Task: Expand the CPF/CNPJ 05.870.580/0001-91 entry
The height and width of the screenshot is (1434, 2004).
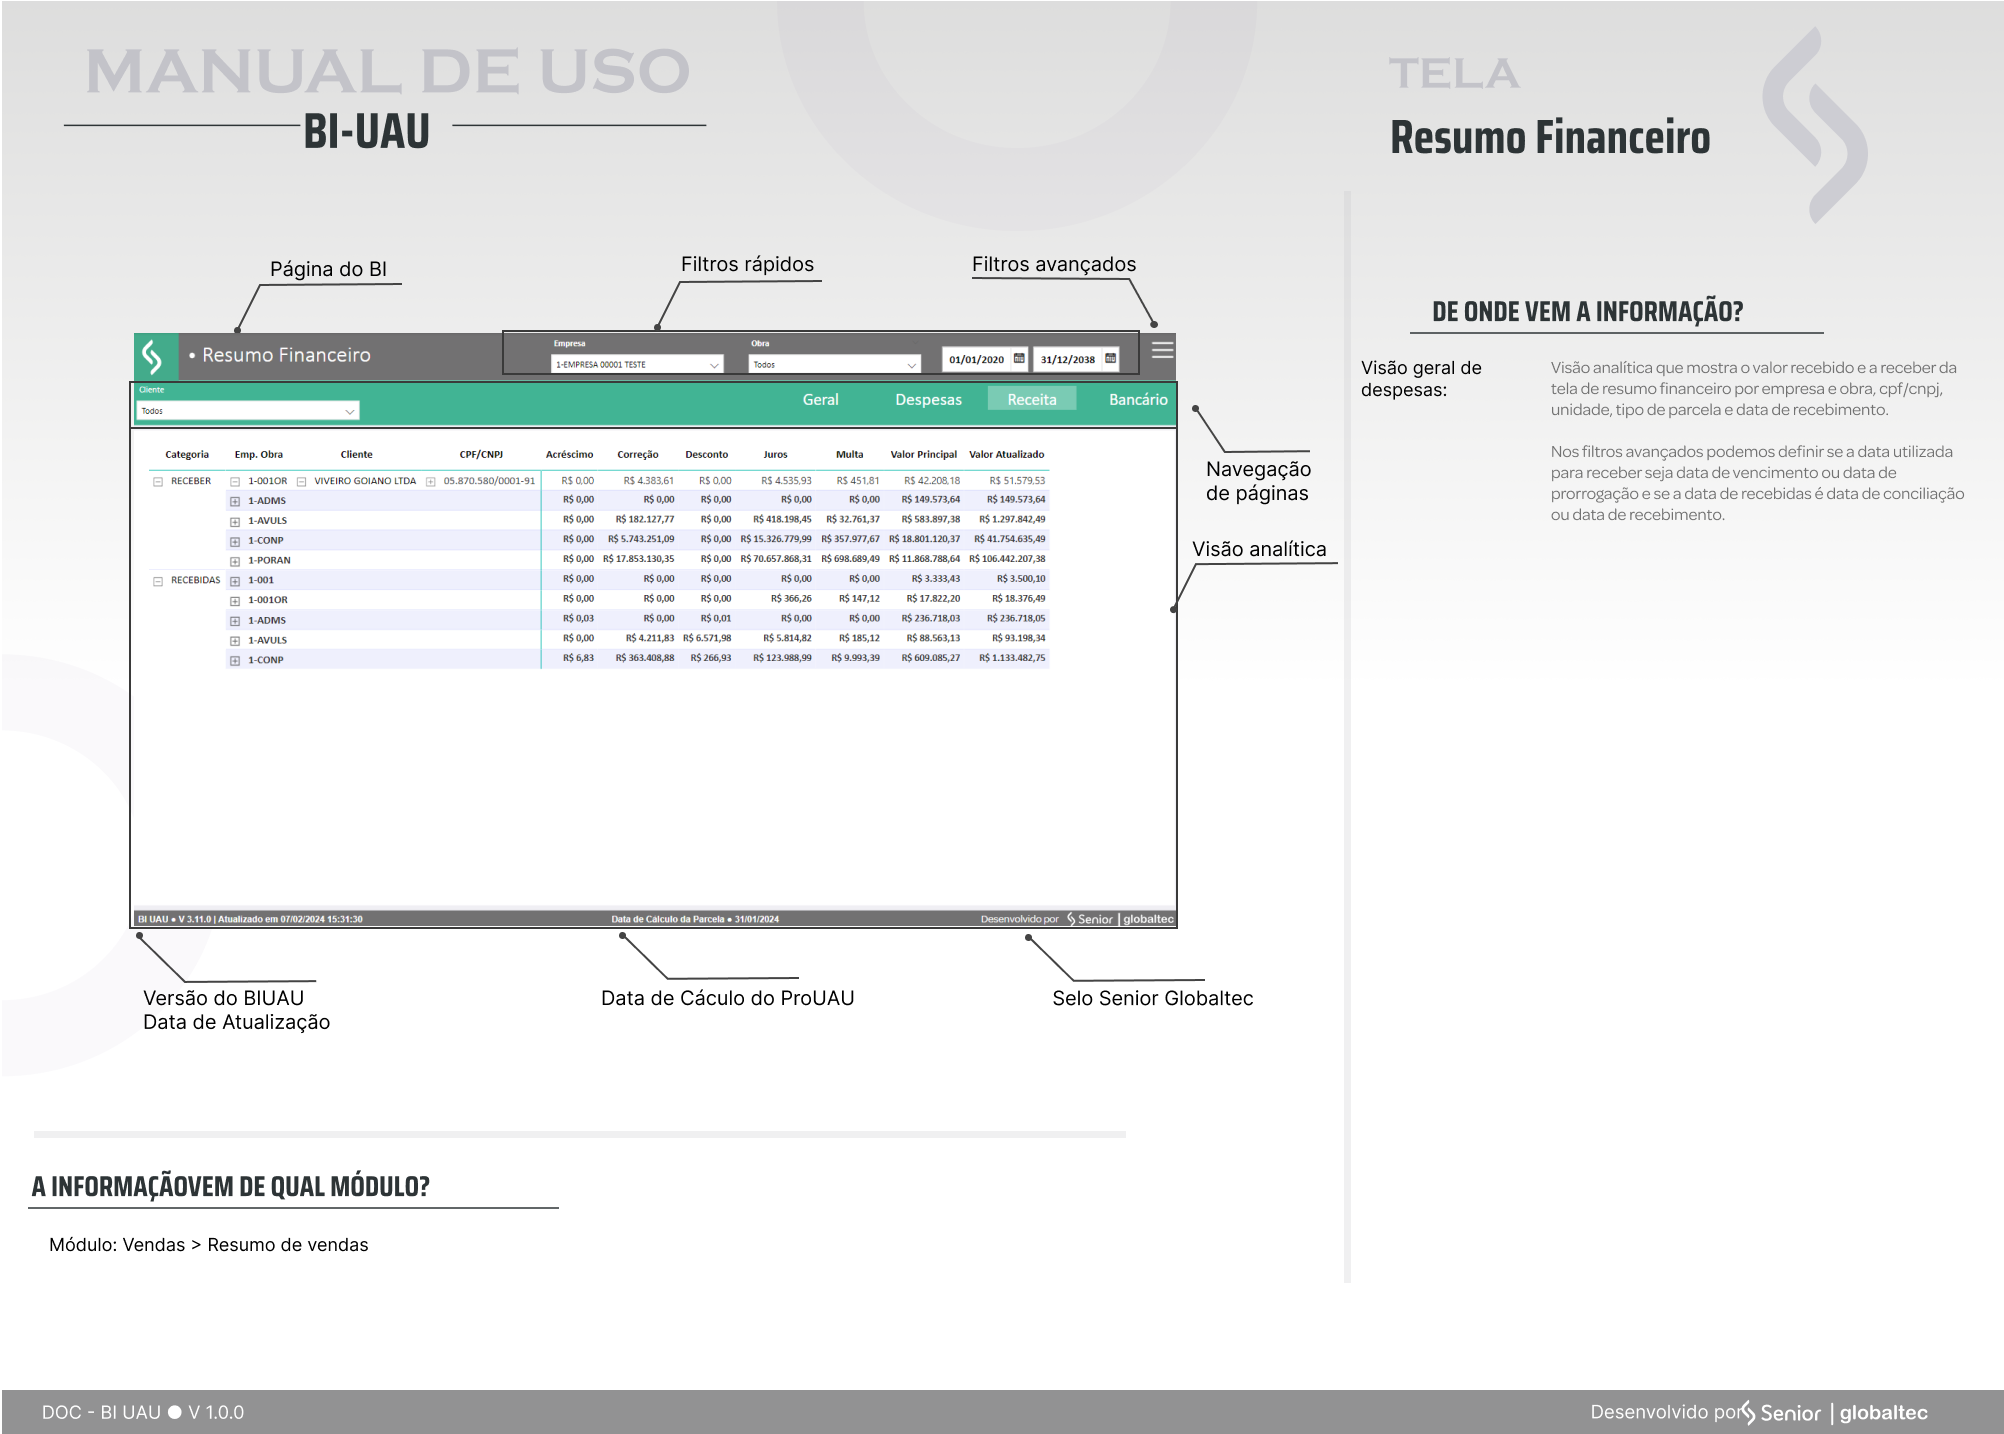Action: tap(431, 482)
